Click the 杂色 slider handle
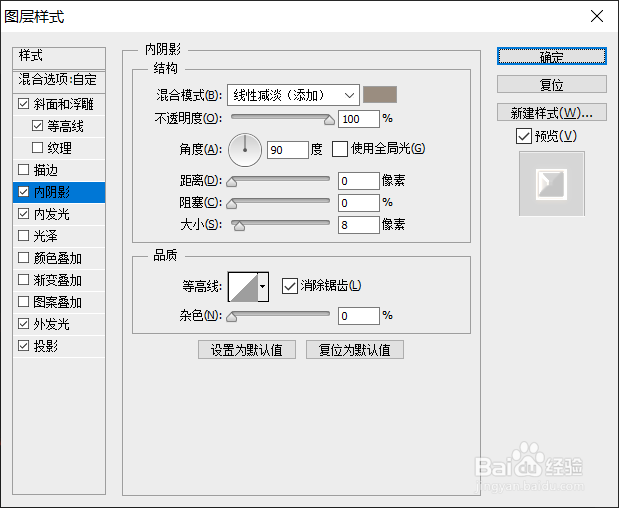This screenshot has height=508, width=619. pyautogui.click(x=232, y=317)
